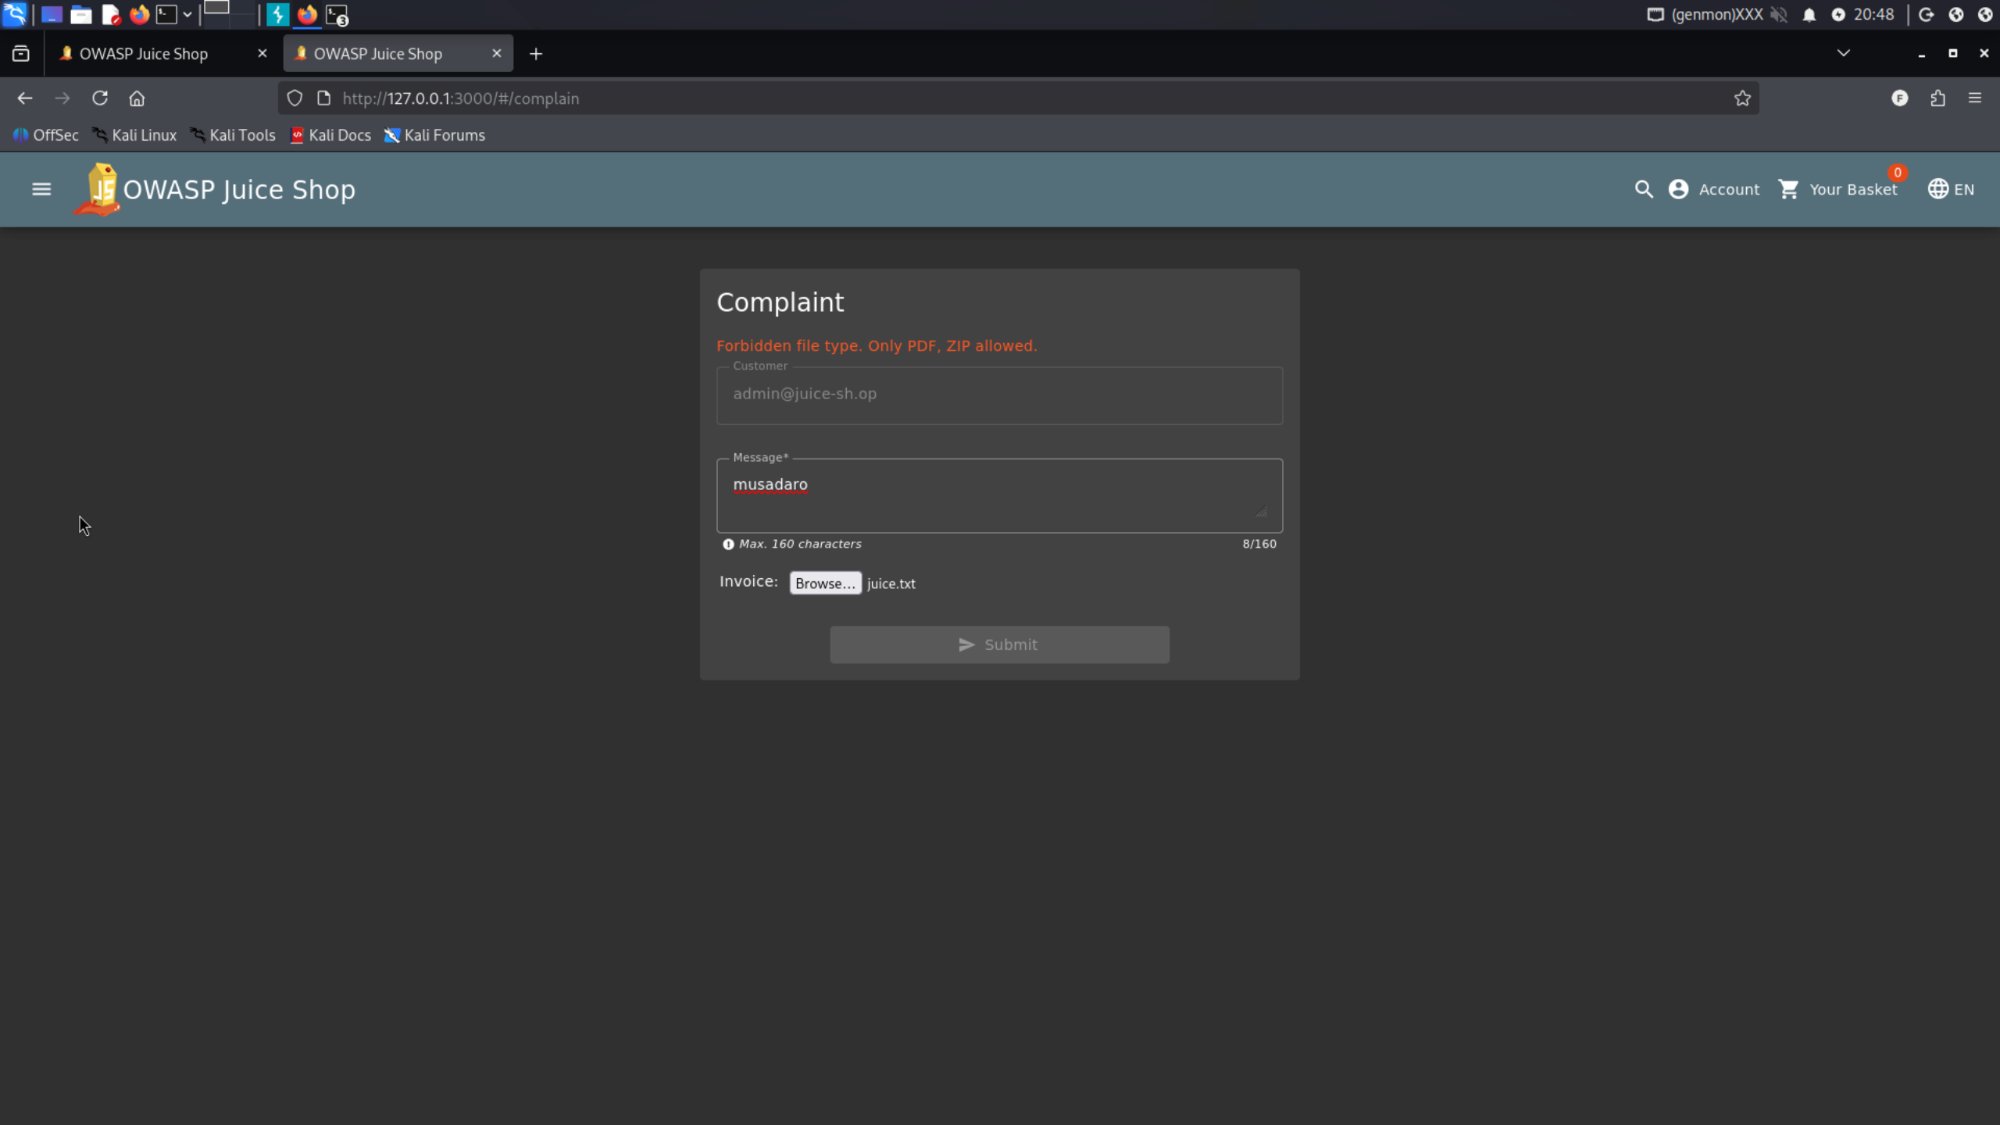
Task: Open the extensions puzzle icon
Action: click(1937, 98)
